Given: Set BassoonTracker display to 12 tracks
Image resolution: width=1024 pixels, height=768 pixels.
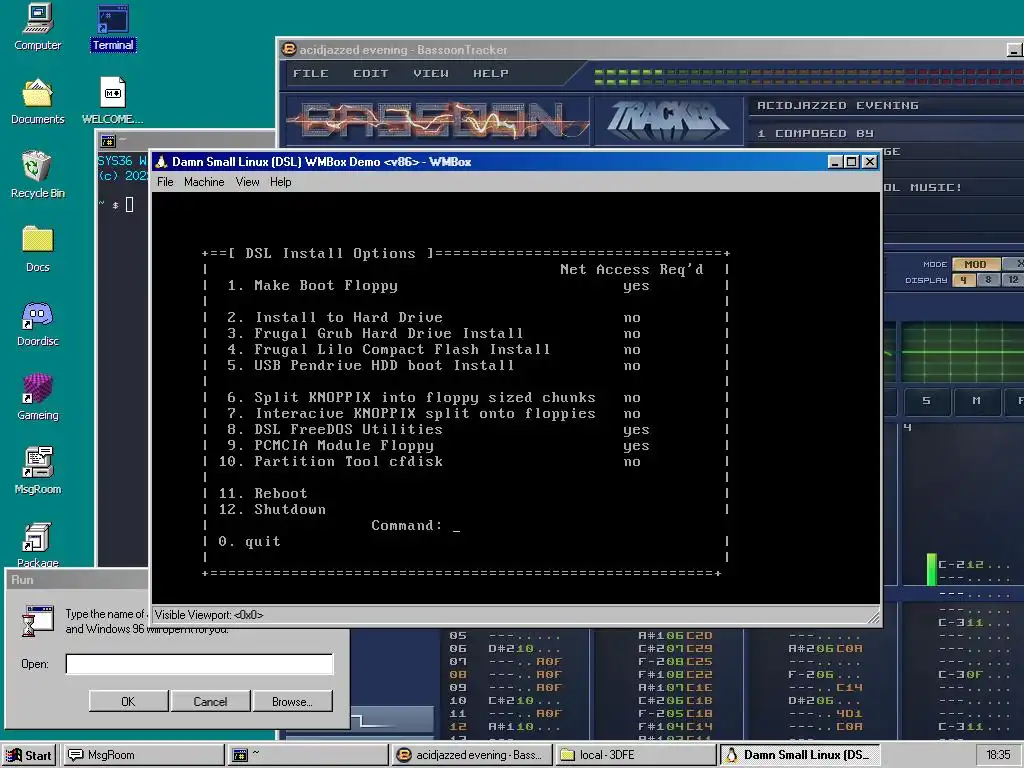Looking at the screenshot, I should (x=1013, y=280).
